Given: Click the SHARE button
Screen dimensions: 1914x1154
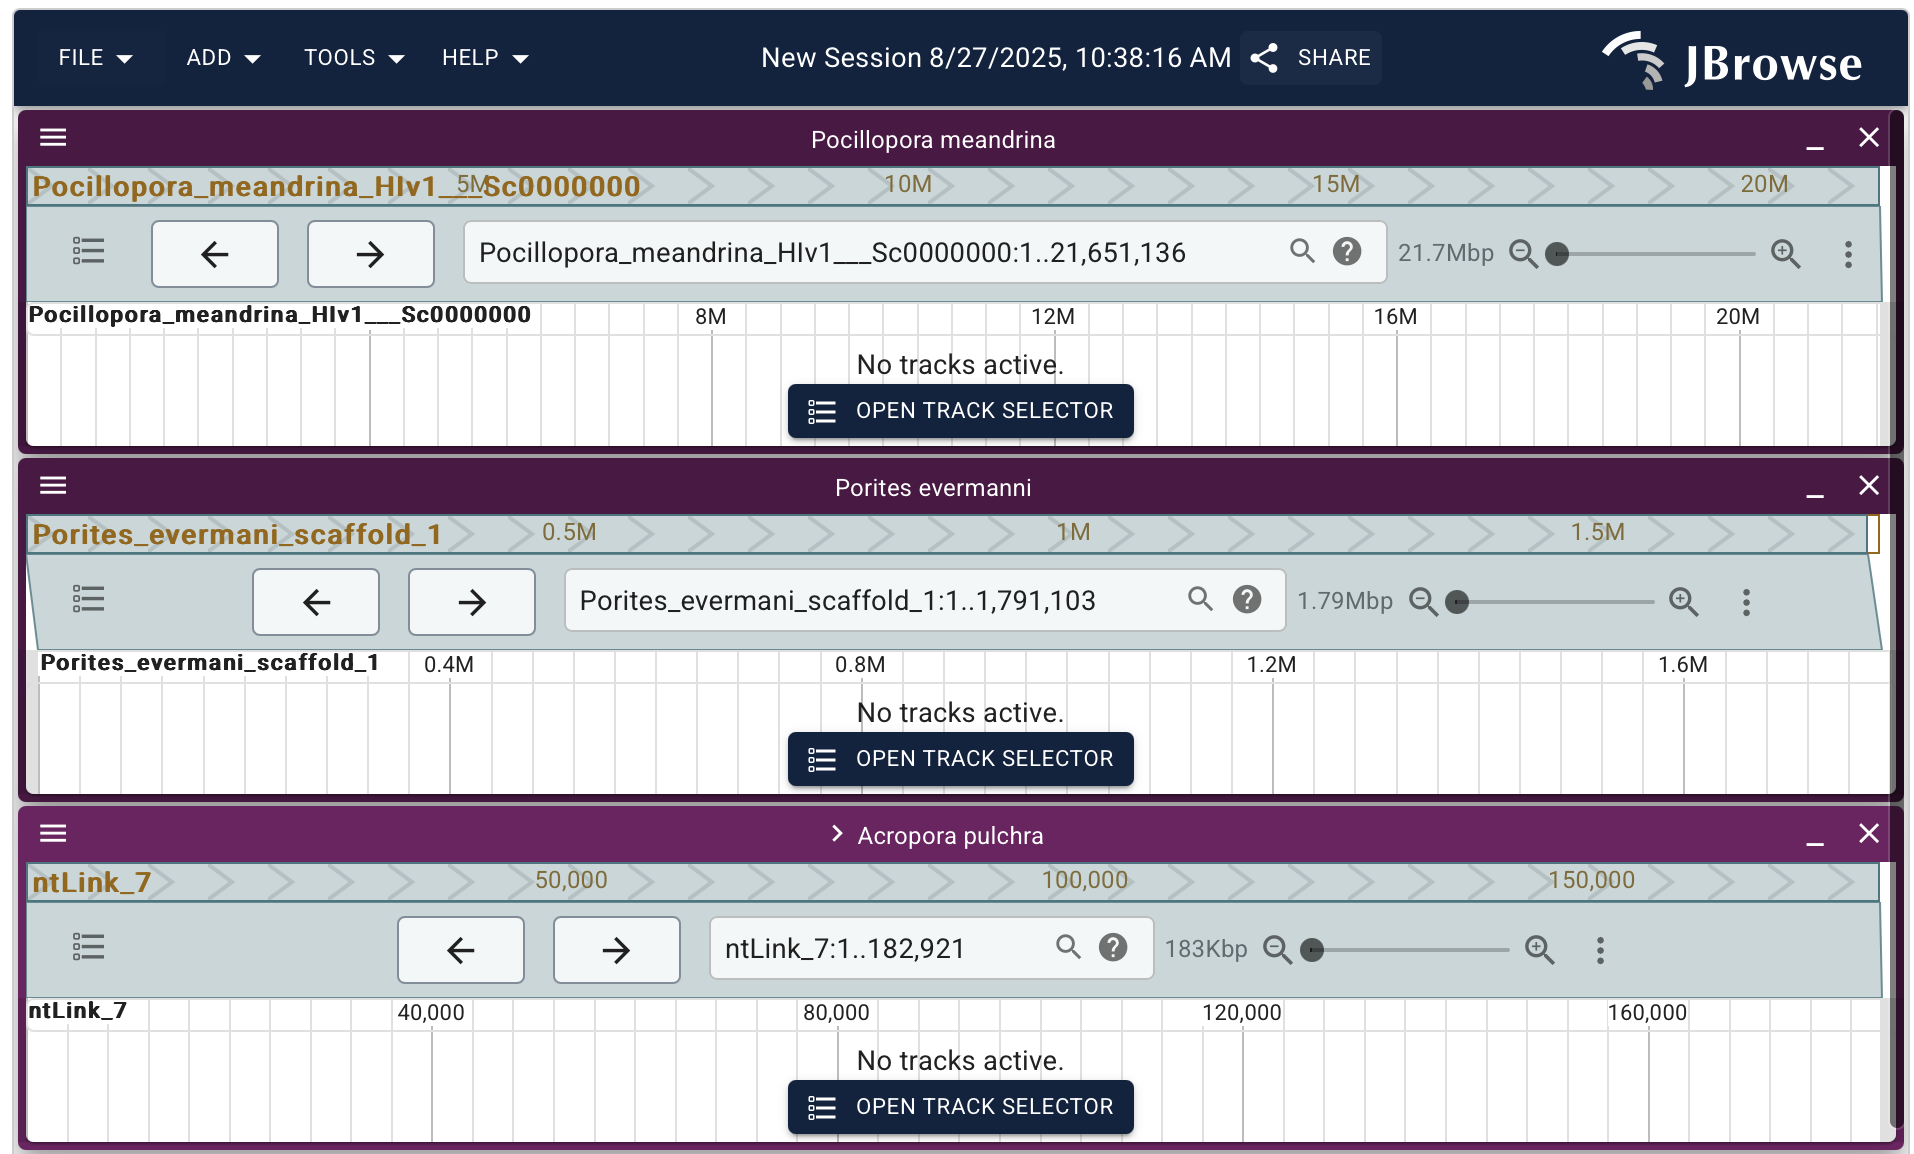Looking at the screenshot, I should (1311, 58).
